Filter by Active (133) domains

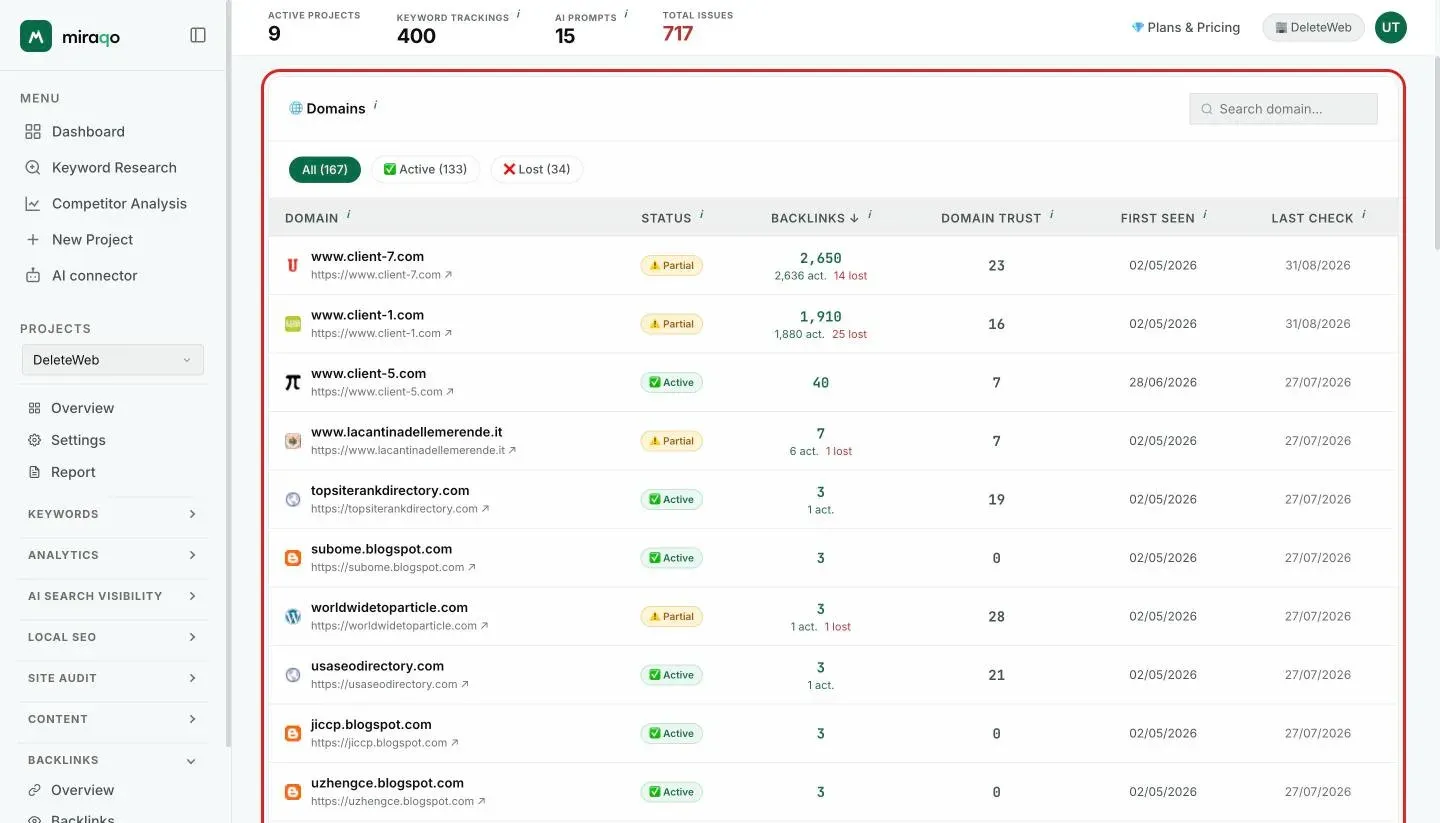coord(426,169)
